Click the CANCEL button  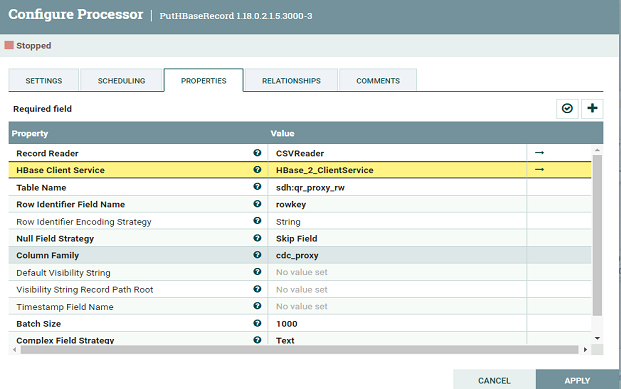click(494, 379)
